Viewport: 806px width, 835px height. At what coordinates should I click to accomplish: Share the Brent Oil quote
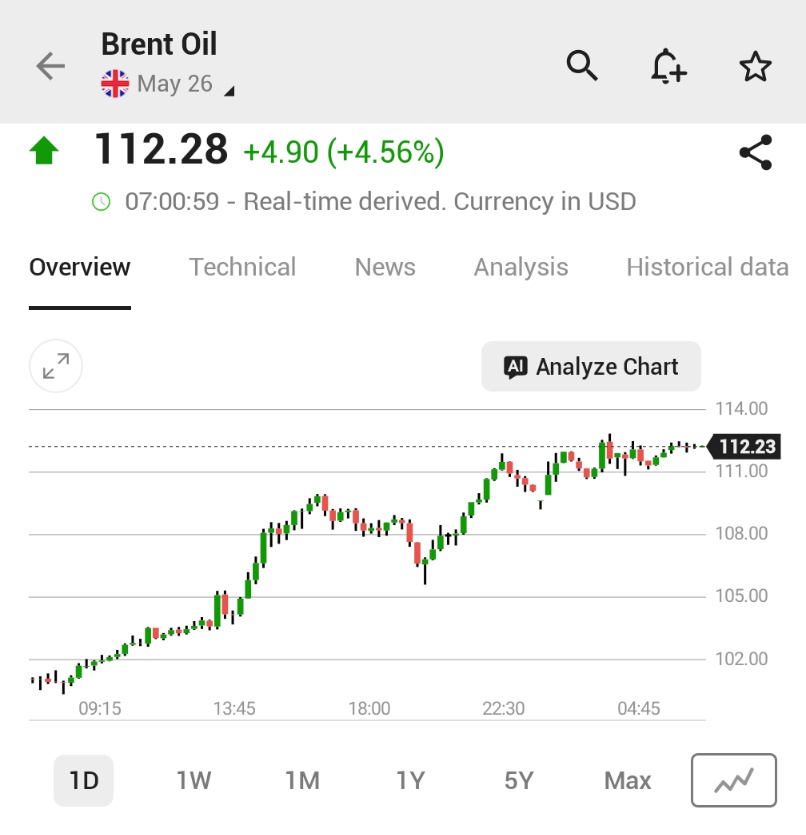pyautogui.click(x=755, y=152)
